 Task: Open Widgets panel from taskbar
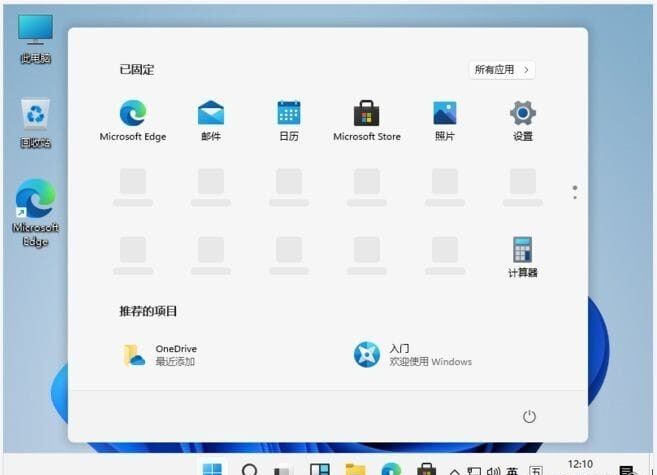(x=320, y=469)
